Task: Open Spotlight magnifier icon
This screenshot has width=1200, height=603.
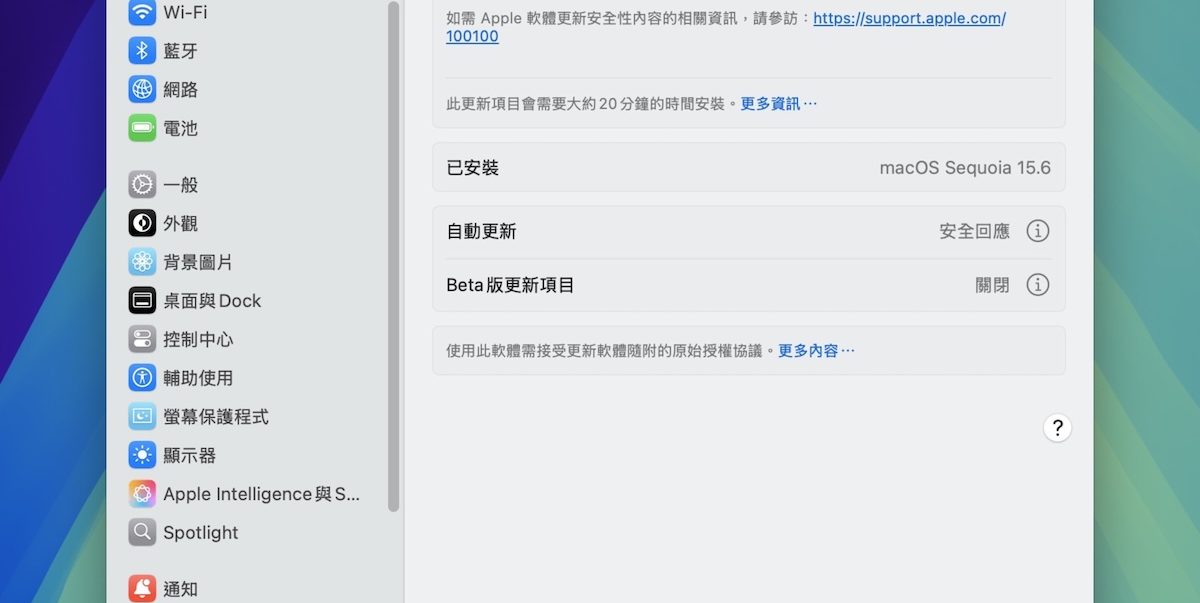Action: coord(142,532)
